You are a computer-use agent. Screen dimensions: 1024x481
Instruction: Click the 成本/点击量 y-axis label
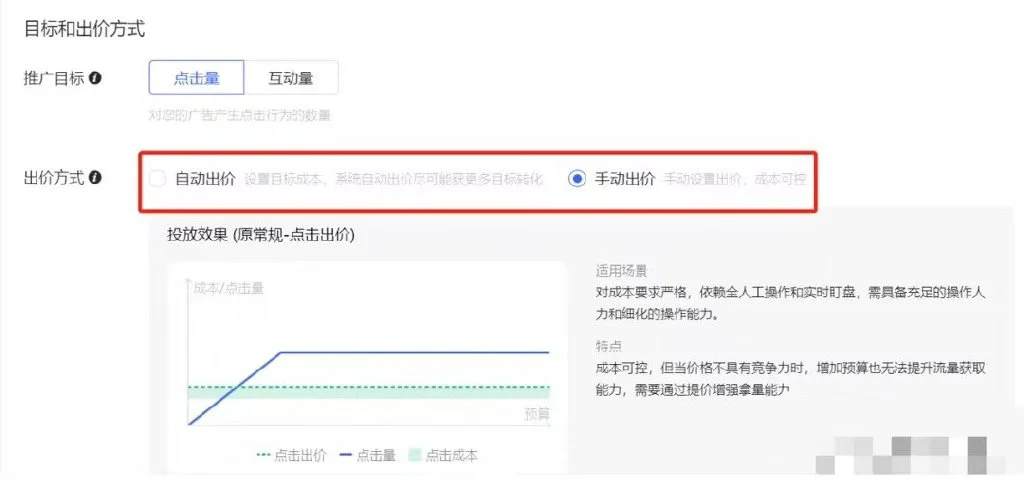click(x=228, y=288)
